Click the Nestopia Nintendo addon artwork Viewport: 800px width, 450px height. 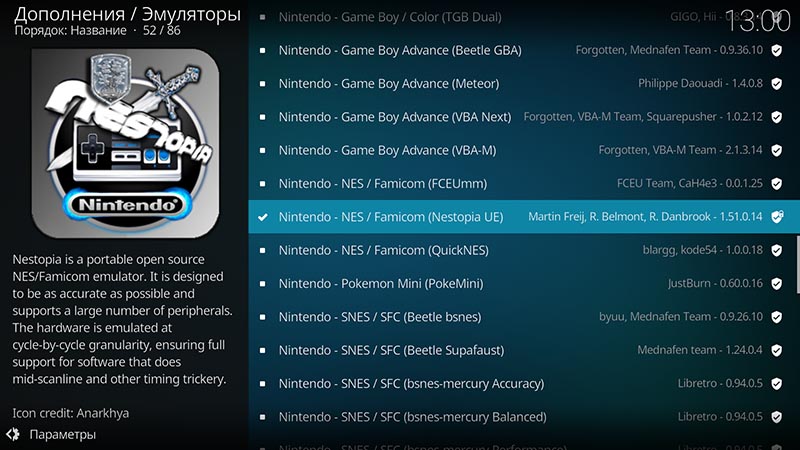(x=126, y=143)
